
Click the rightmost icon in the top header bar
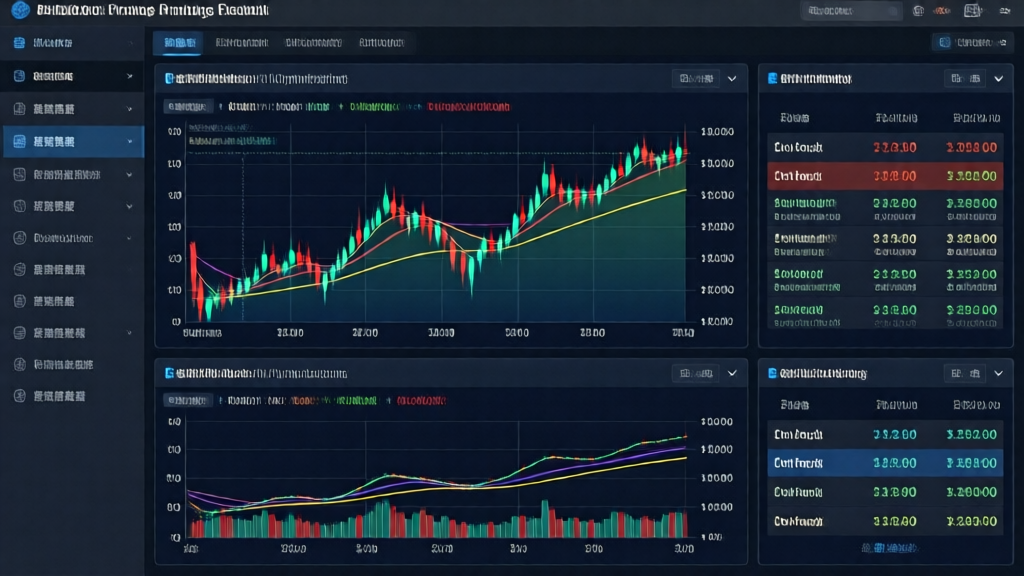(x=1003, y=11)
